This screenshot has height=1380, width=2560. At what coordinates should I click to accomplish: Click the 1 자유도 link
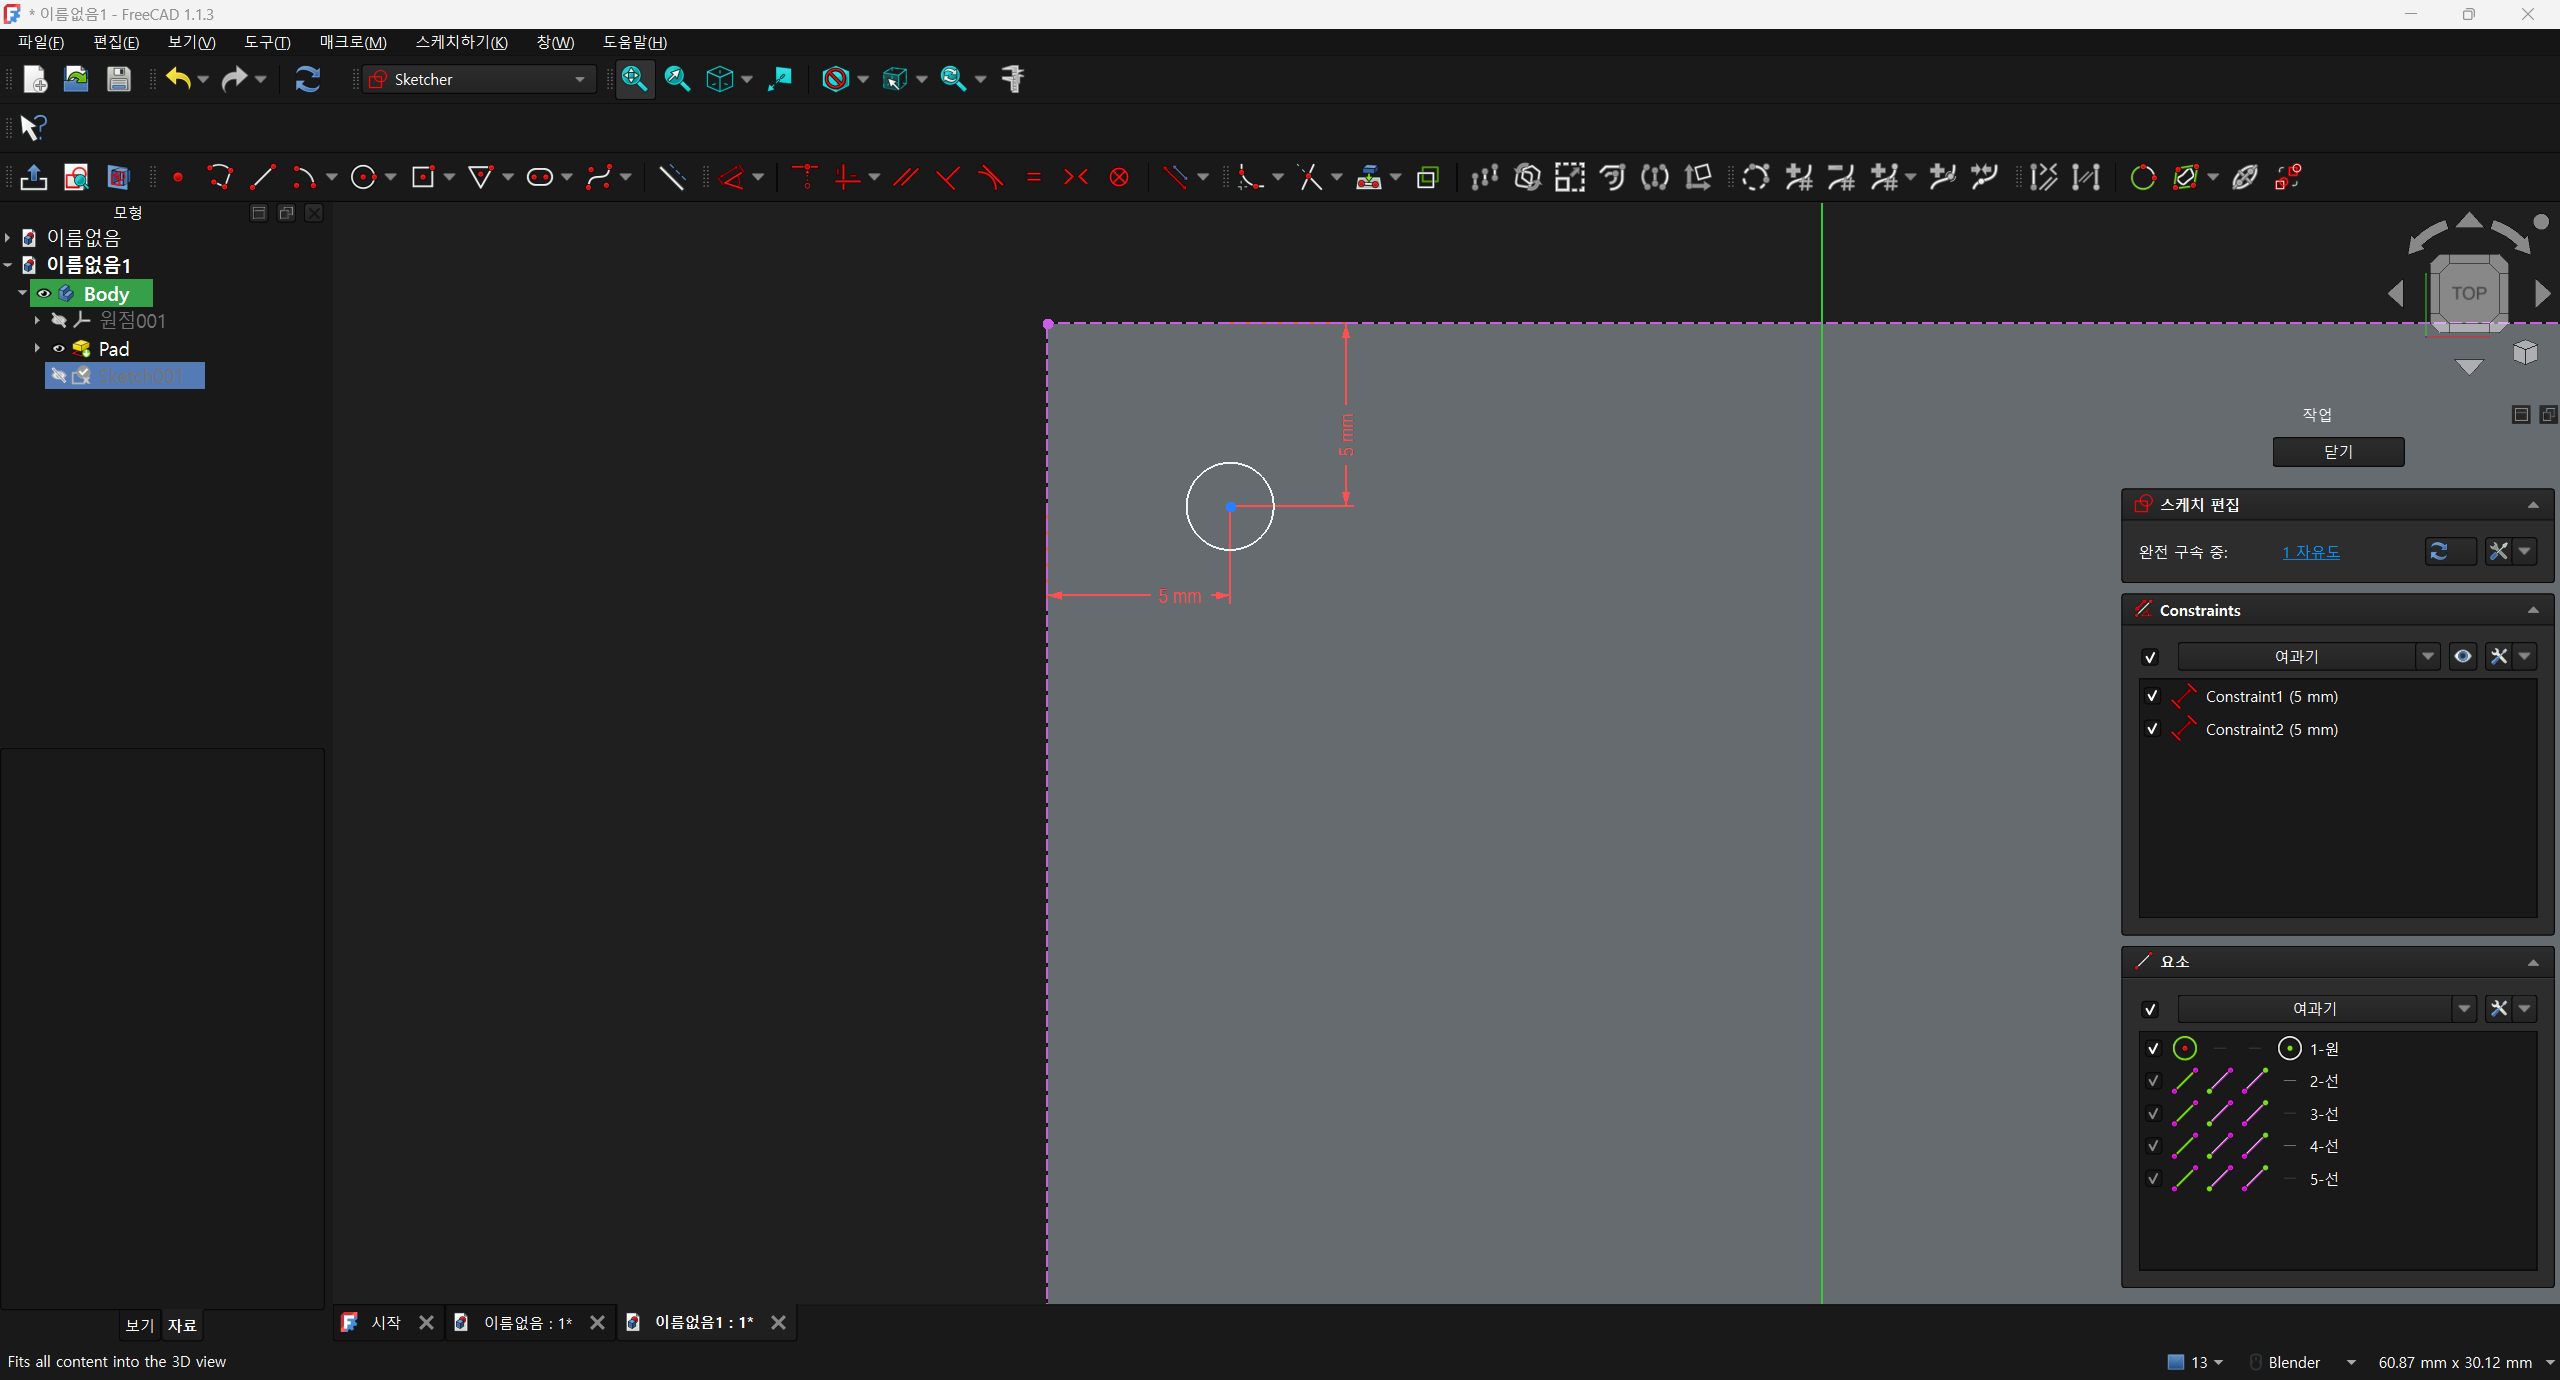(2311, 552)
